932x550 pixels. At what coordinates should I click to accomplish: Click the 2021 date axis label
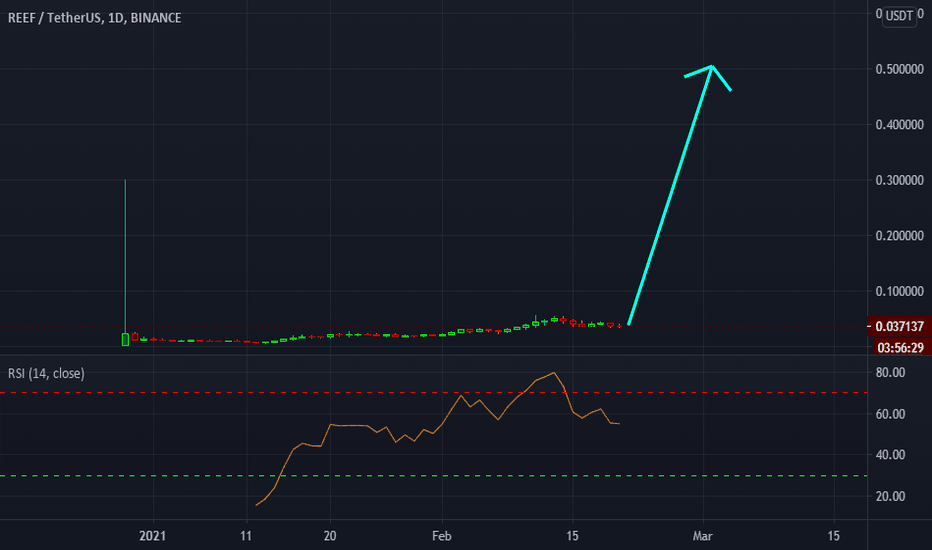pyautogui.click(x=153, y=536)
